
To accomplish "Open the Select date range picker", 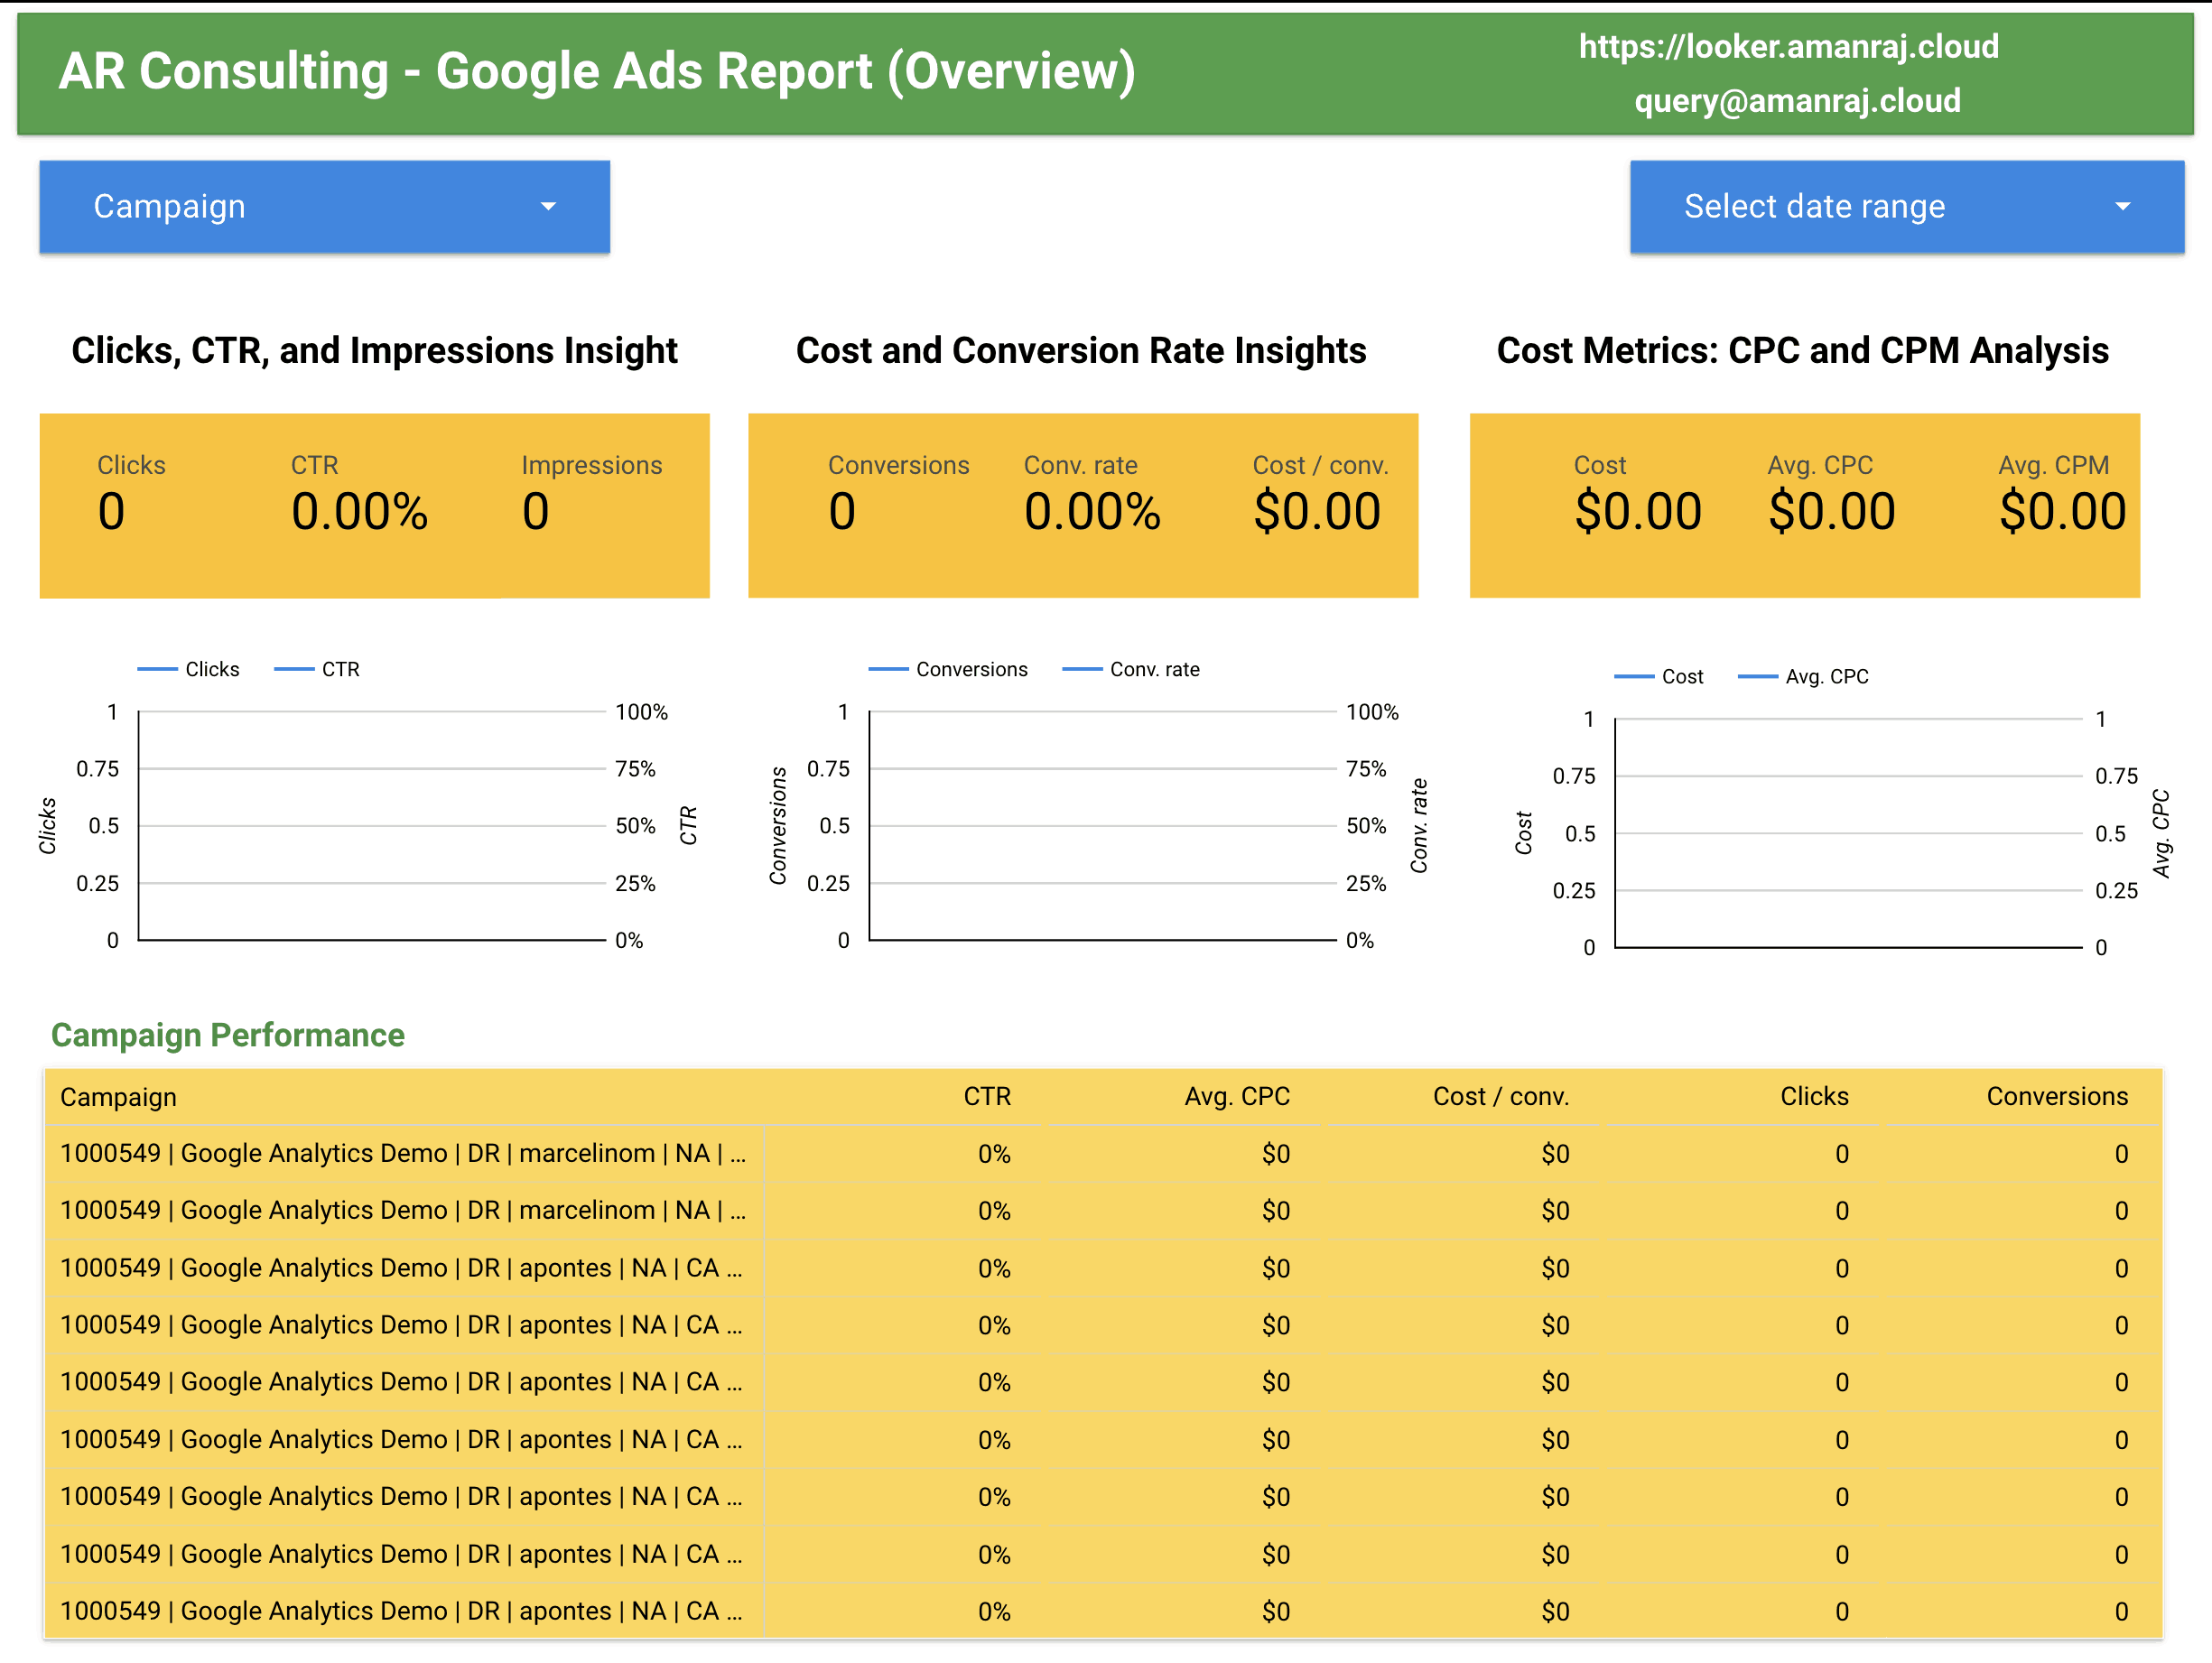I will point(1905,206).
